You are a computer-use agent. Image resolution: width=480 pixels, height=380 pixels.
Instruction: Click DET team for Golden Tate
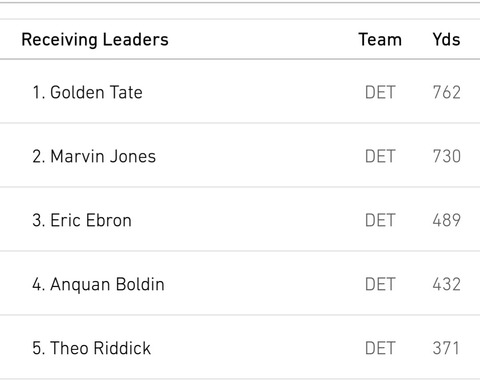click(380, 92)
